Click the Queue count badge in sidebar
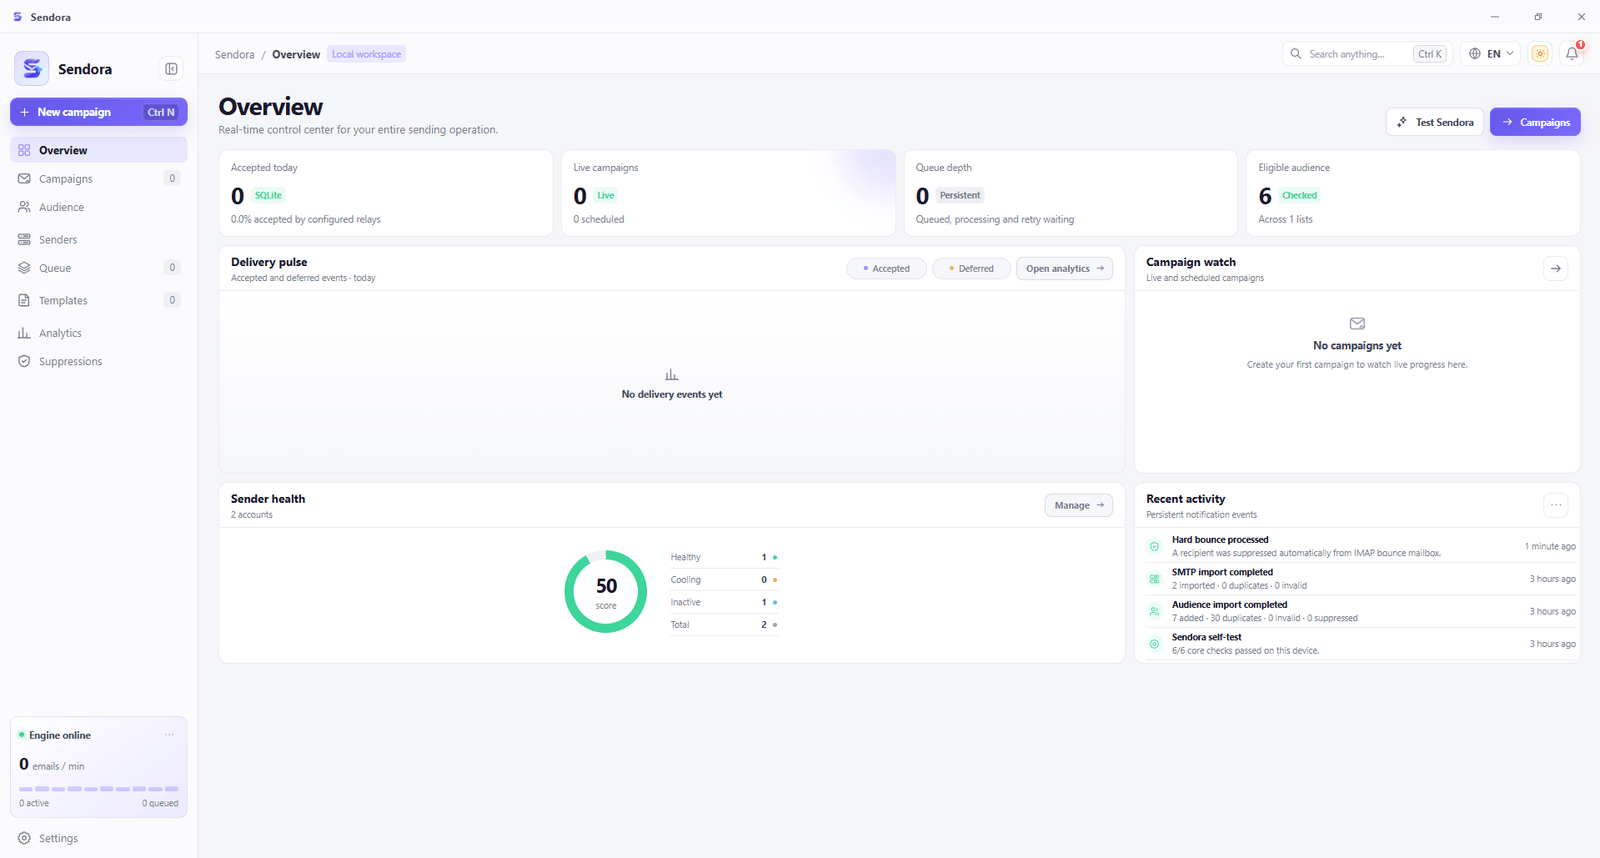1600x858 pixels. tap(172, 267)
